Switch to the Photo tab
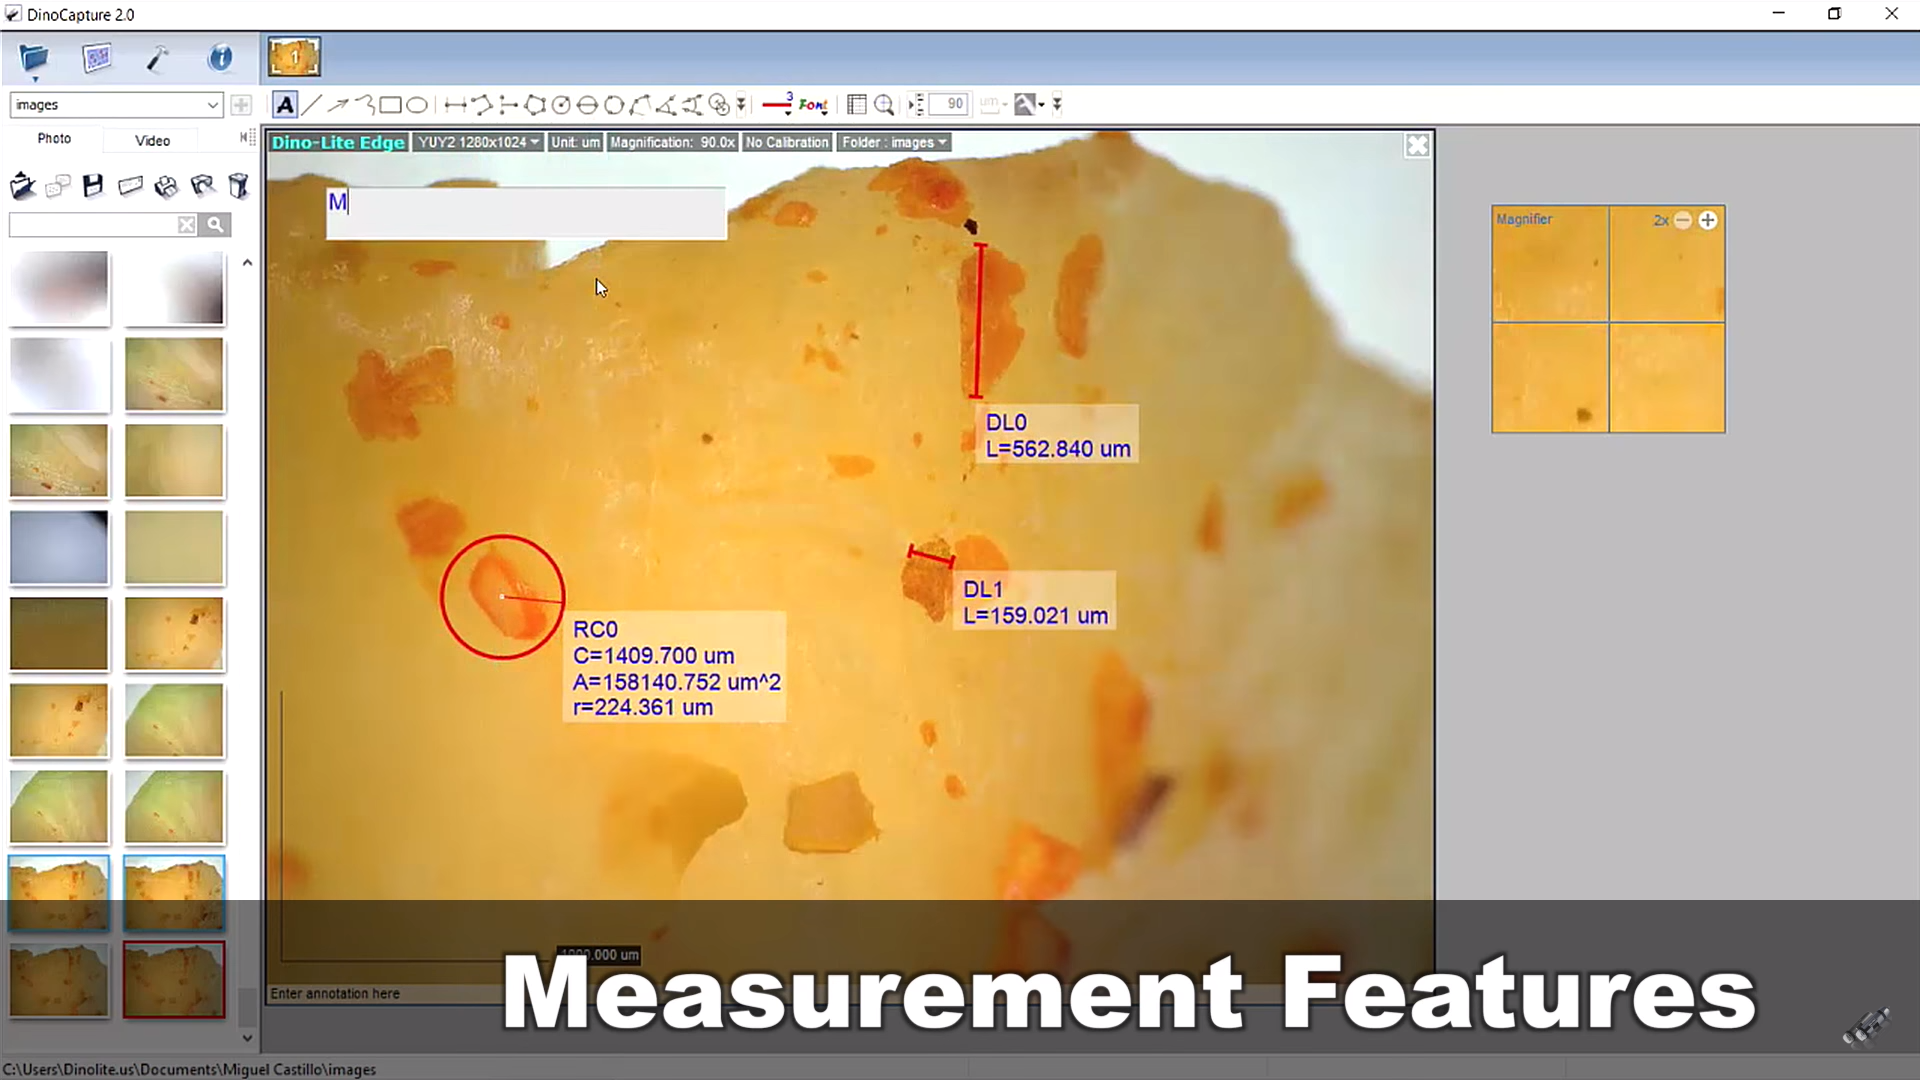The image size is (1920, 1080). (x=54, y=139)
